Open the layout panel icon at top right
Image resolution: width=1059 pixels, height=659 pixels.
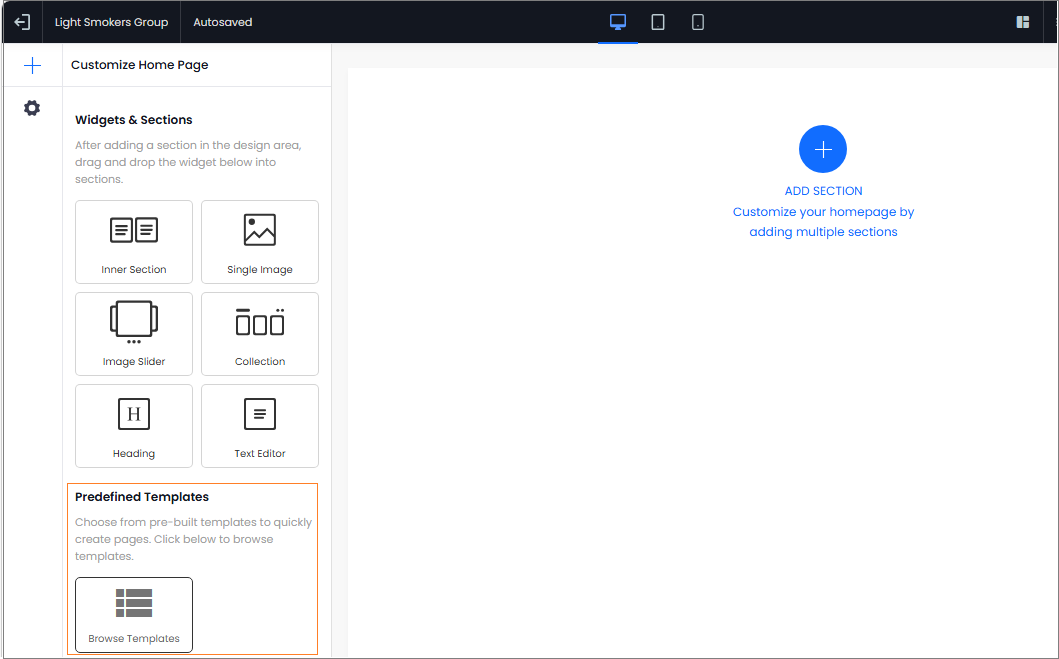tap(1023, 22)
